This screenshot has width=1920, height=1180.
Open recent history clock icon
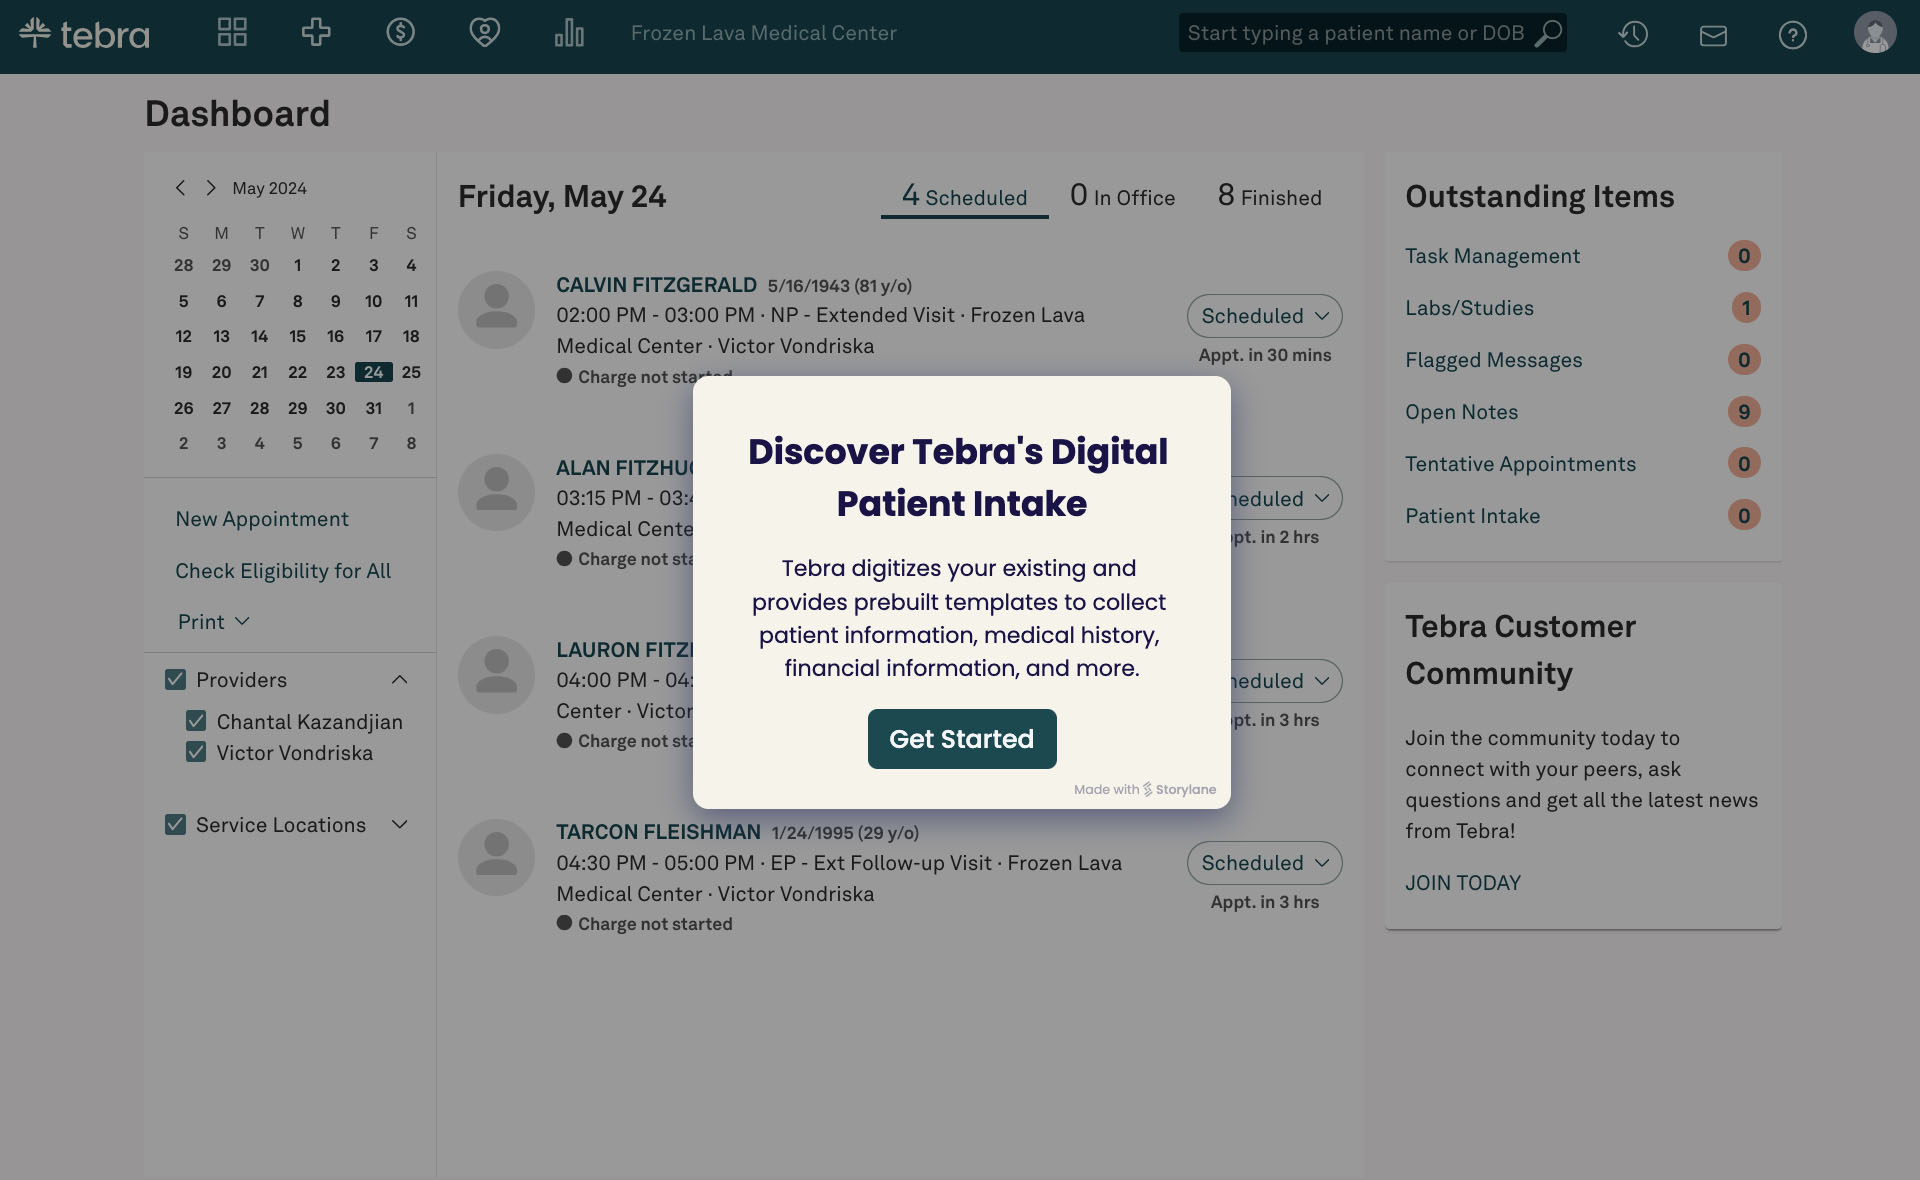coord(1633,34)
